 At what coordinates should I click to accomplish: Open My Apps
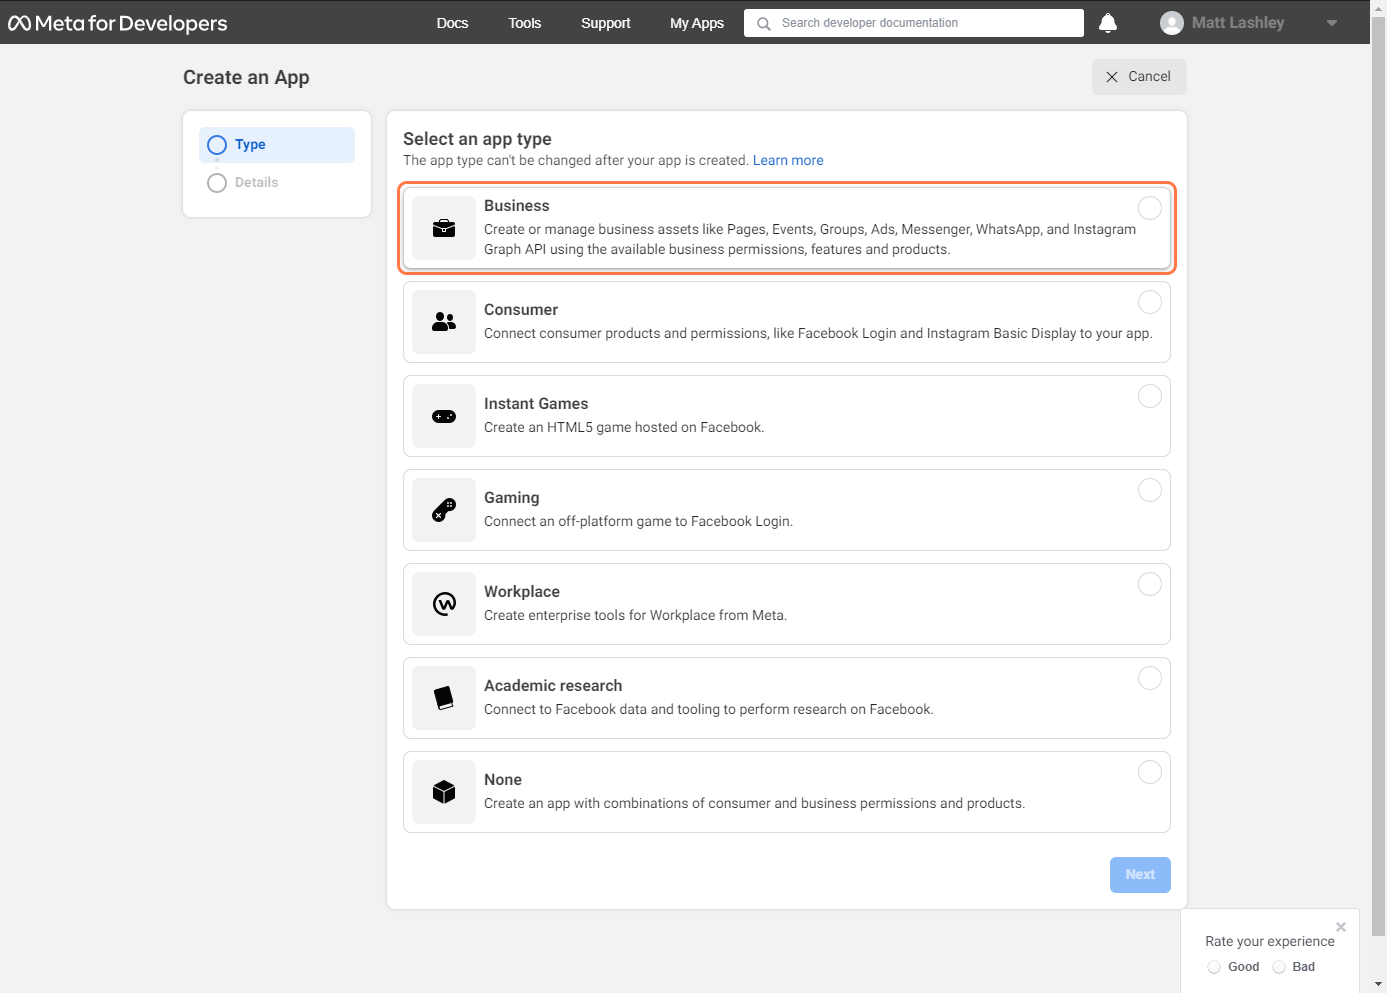tap(697, 23)
